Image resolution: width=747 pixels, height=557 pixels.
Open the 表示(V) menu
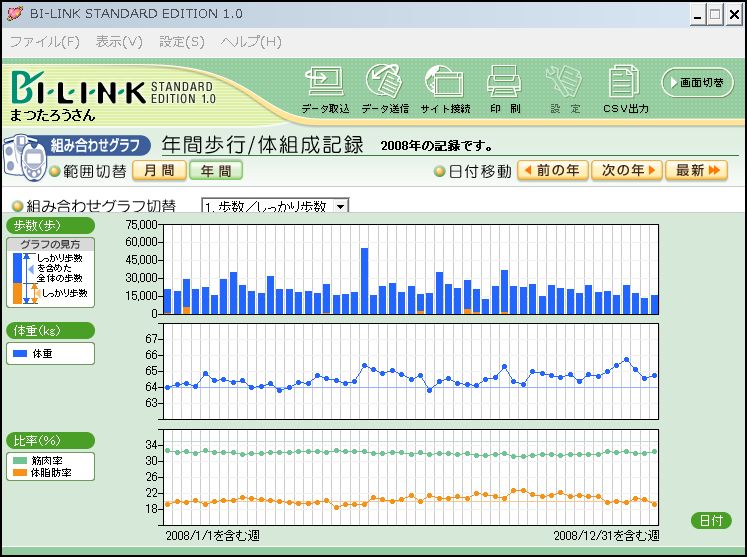tap(119, 42)
